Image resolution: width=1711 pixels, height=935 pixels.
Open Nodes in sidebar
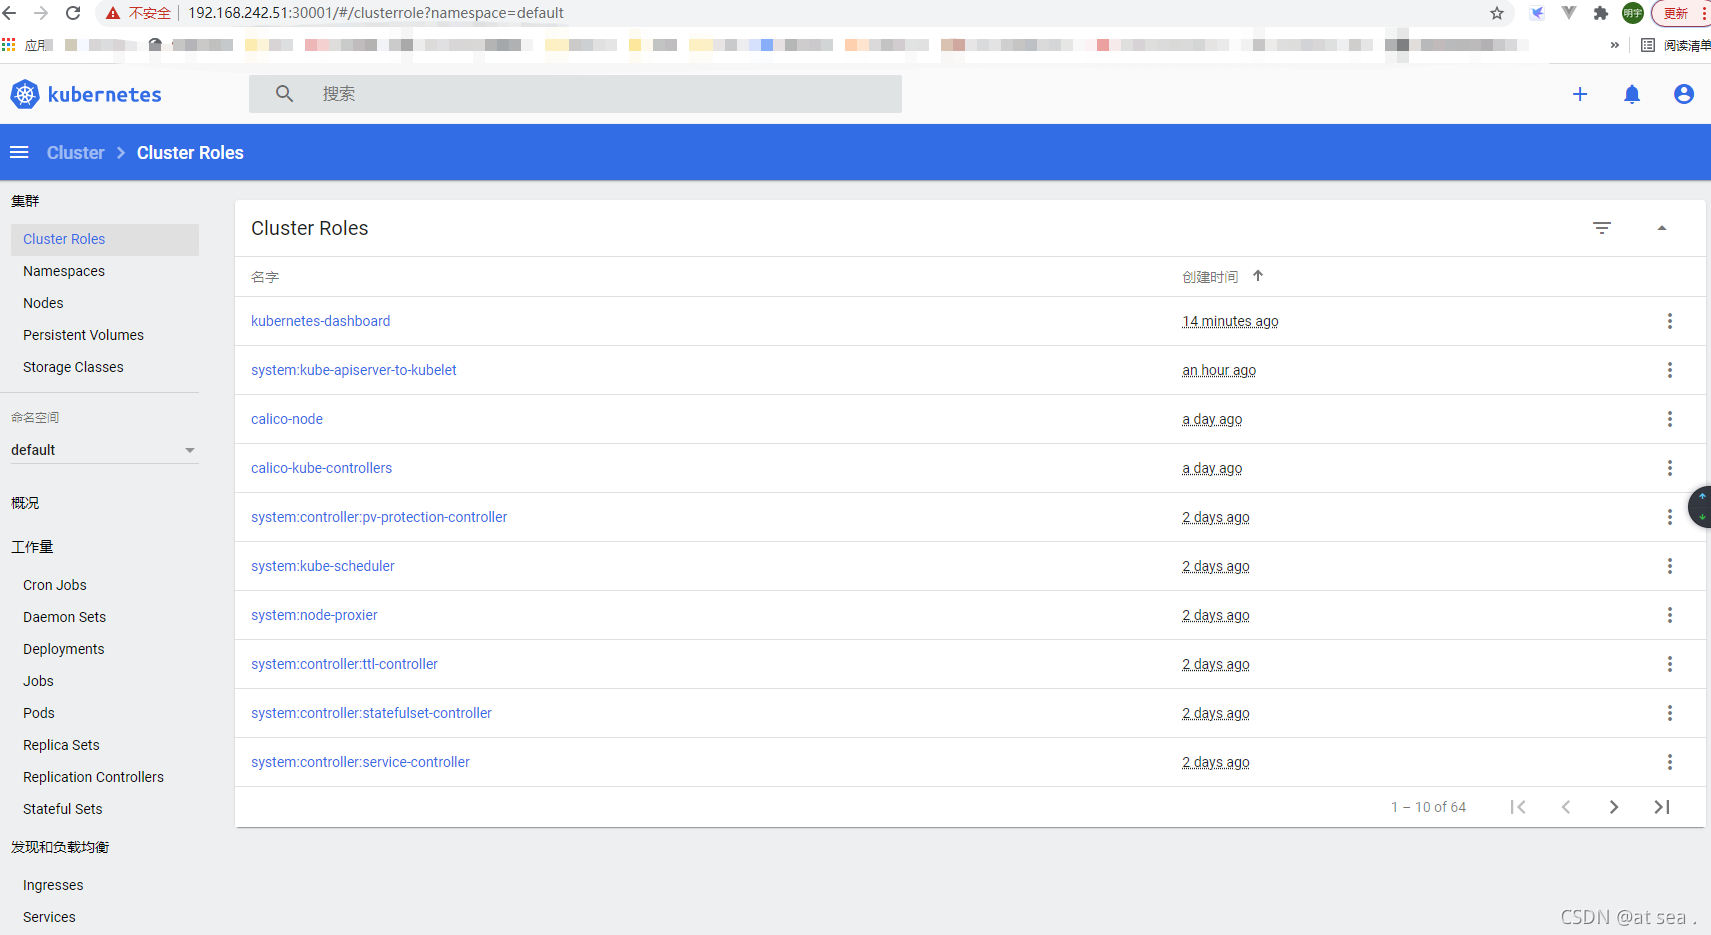(x=43, y=303)
